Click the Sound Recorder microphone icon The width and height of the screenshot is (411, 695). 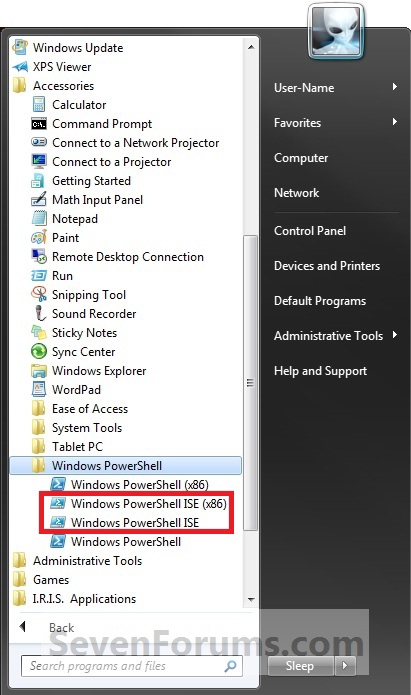click(40, 313)
